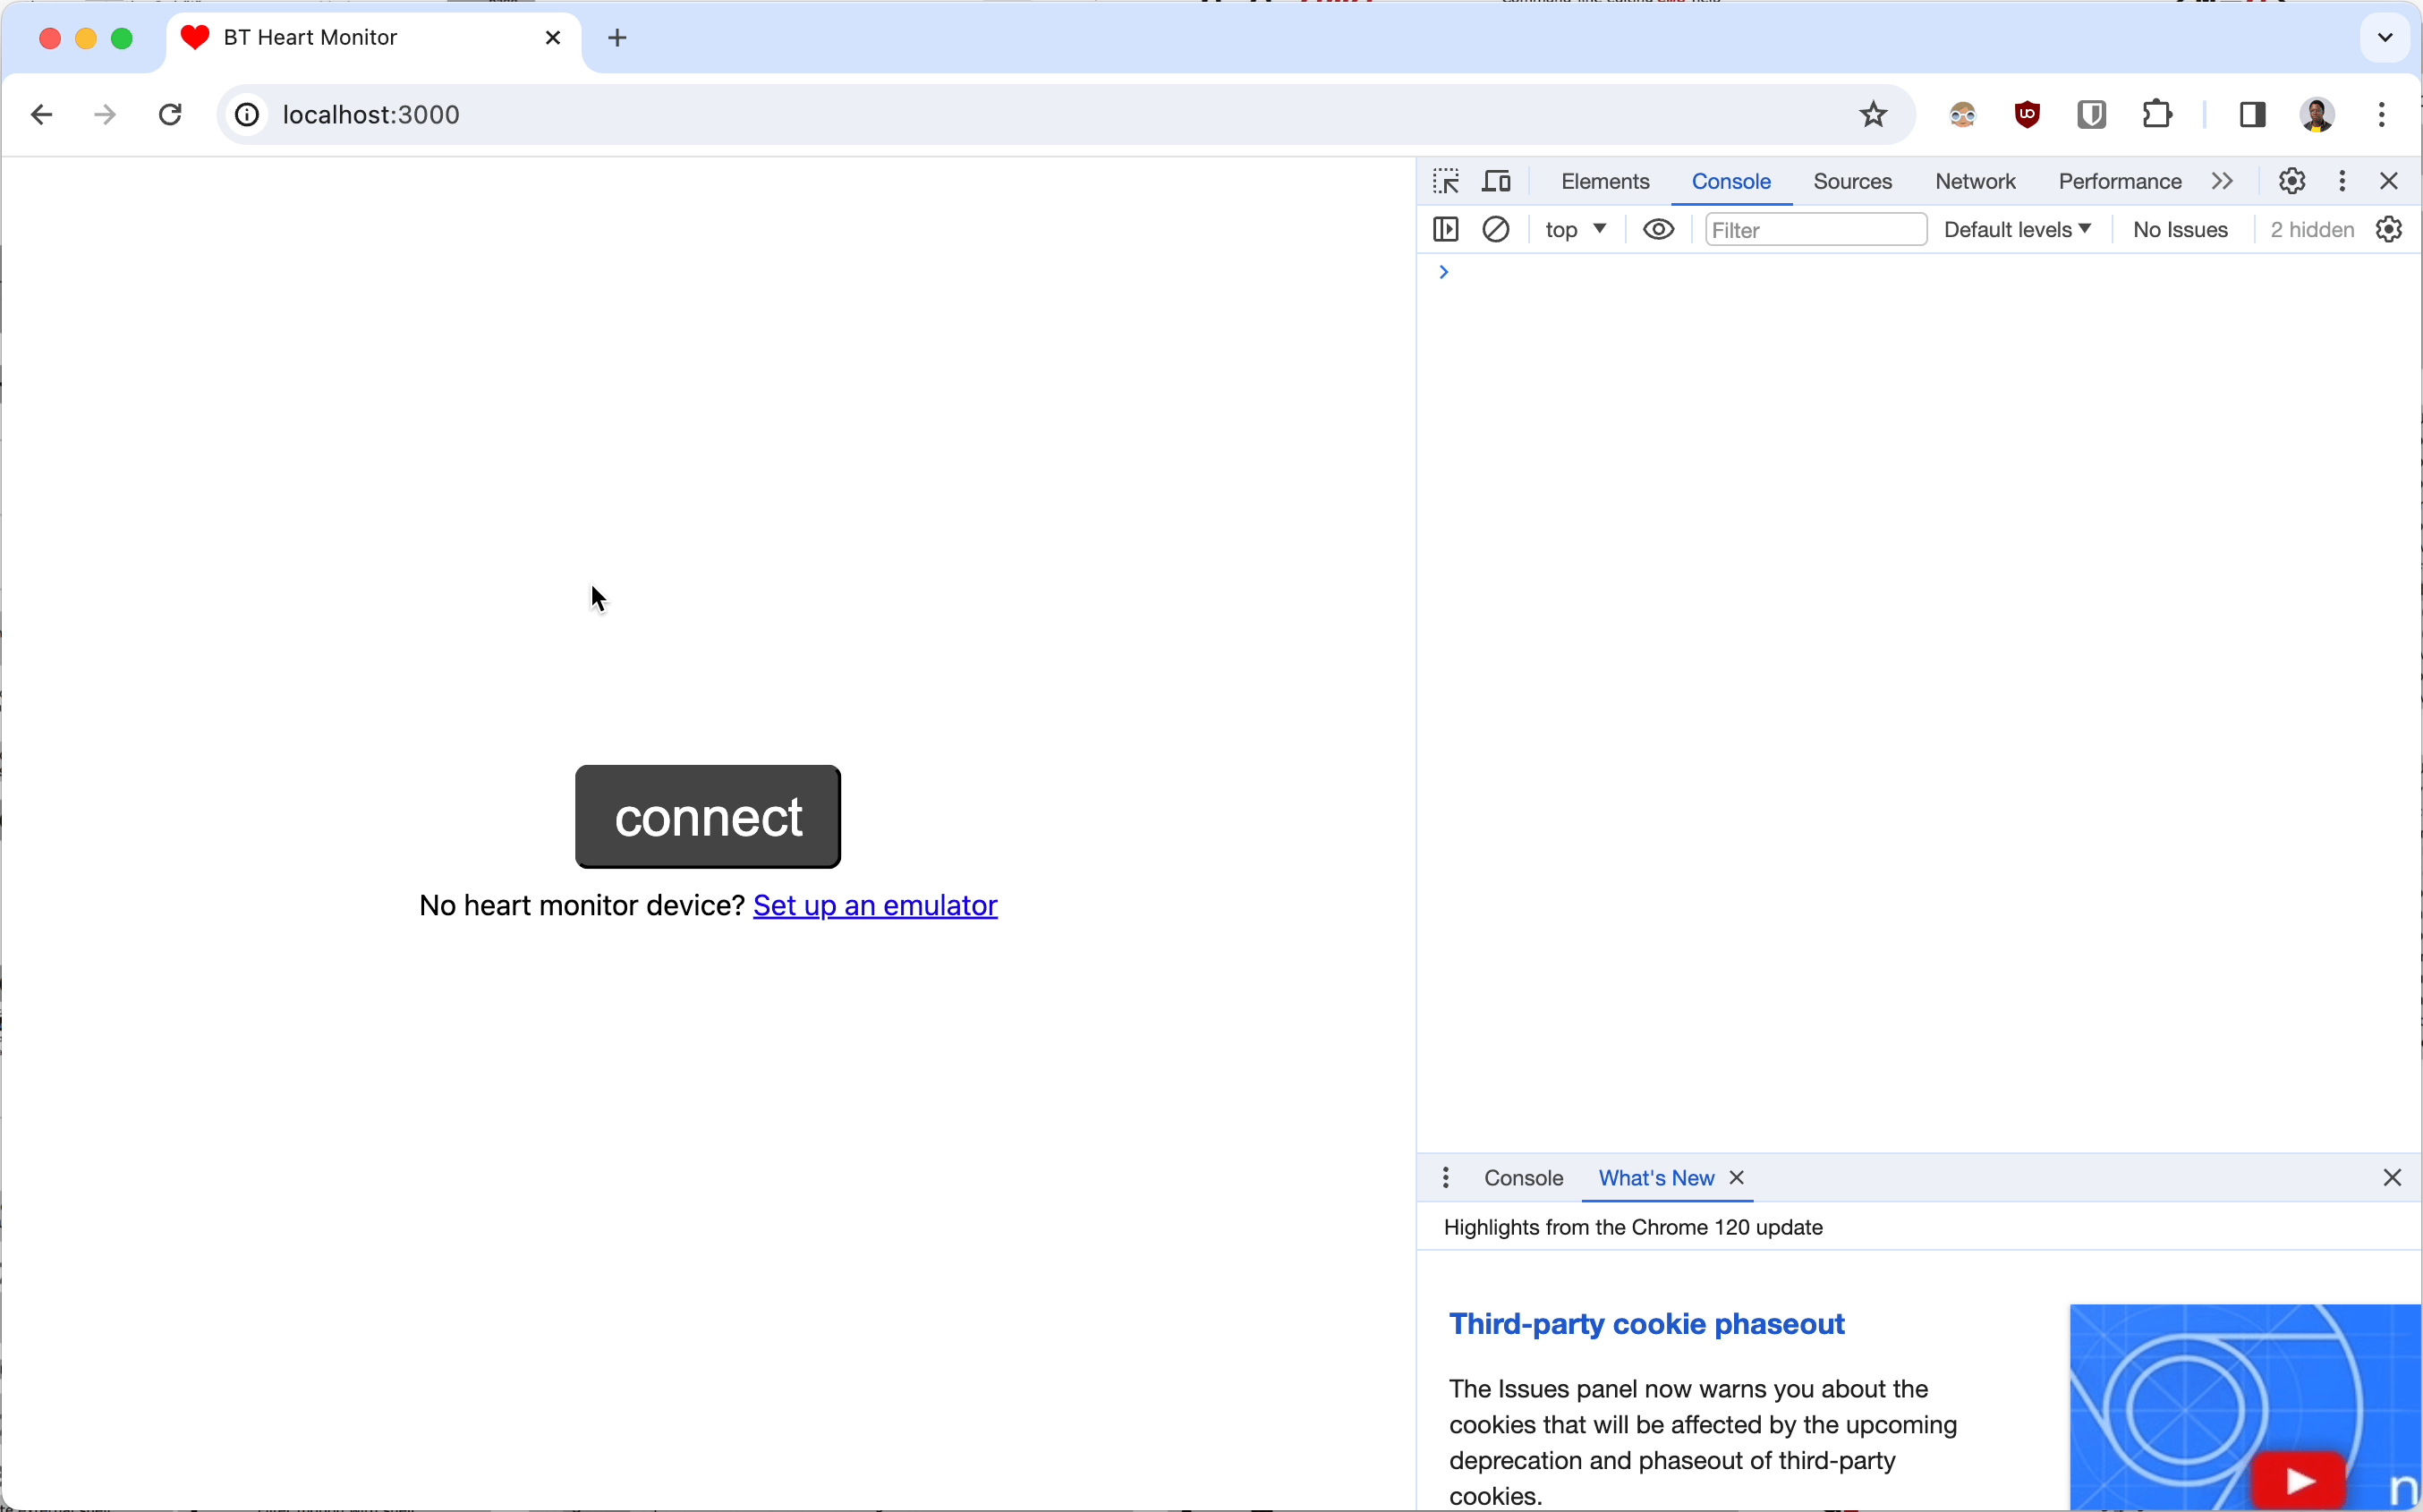
Task: Show the console sidebar panel
Action: pyautogui.click(x=1445, y=229)
